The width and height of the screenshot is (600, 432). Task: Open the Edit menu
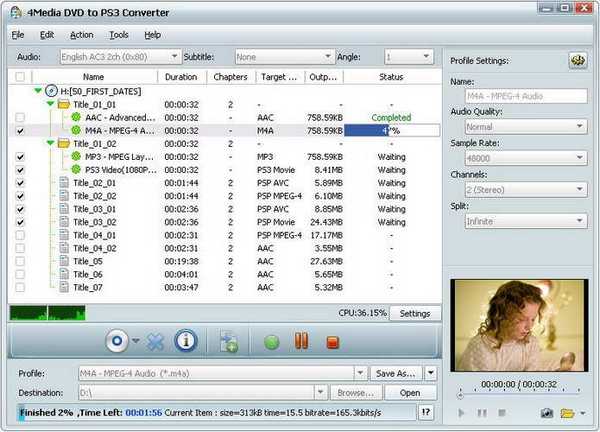pos(47,35)
